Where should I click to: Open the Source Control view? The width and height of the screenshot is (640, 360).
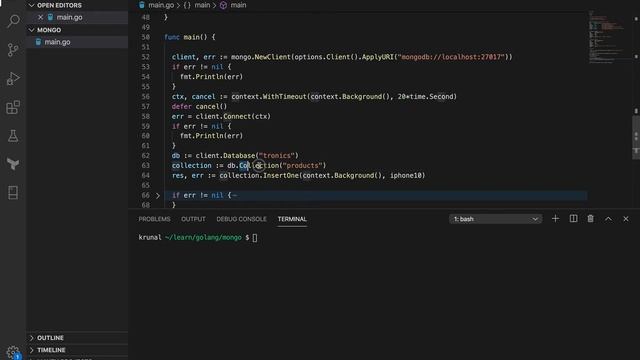coord(13,50)
